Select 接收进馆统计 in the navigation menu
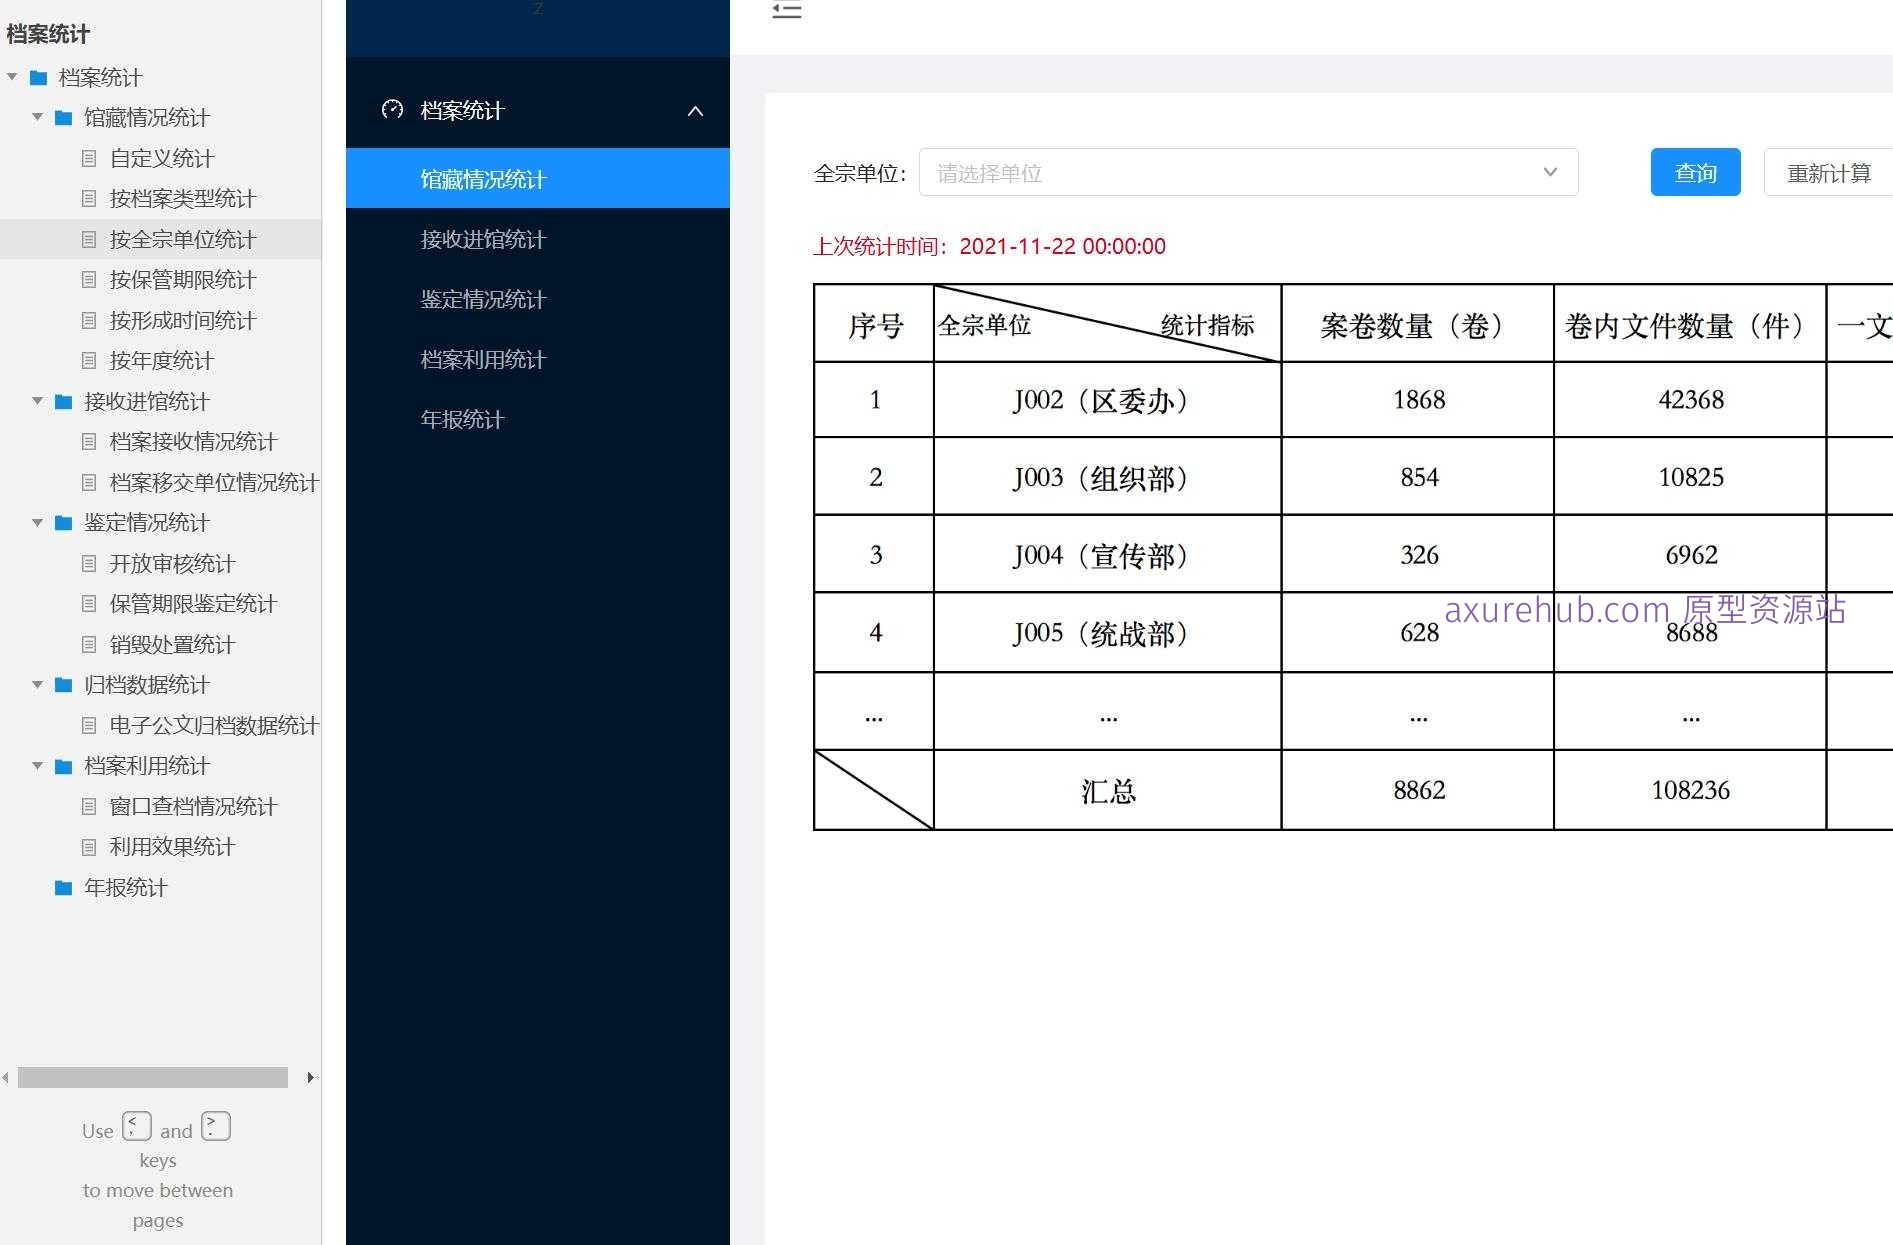The image size is (1893, 1245). 482,239
